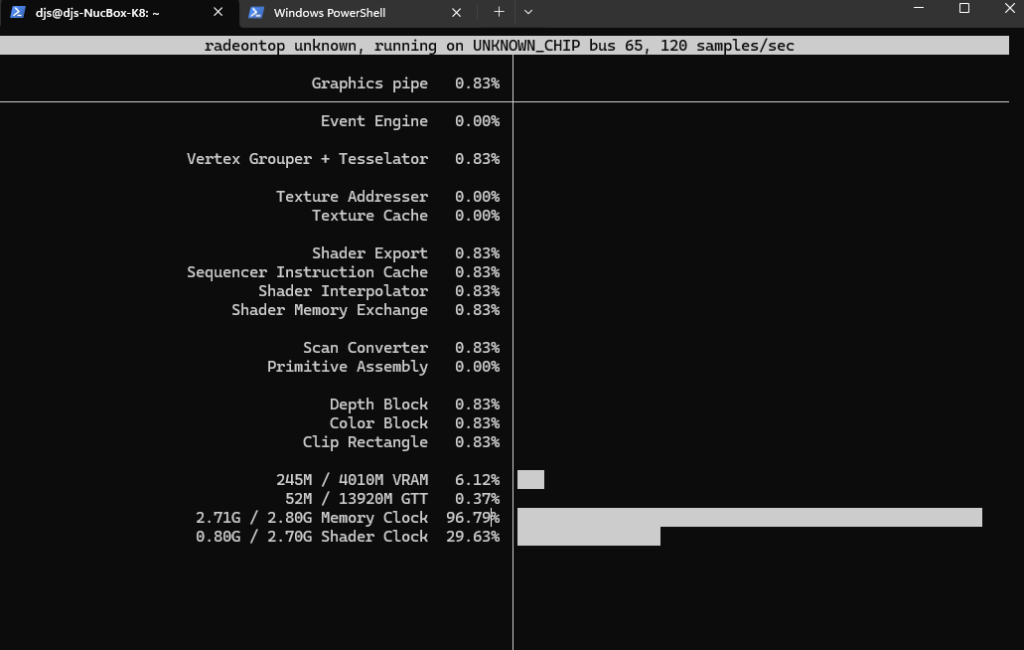Click the PowerShell icon on the djs@djs-NucBox-K8 tab
Screen dimensions: 1024x650
pyautogui.click(x=18, y=13)
